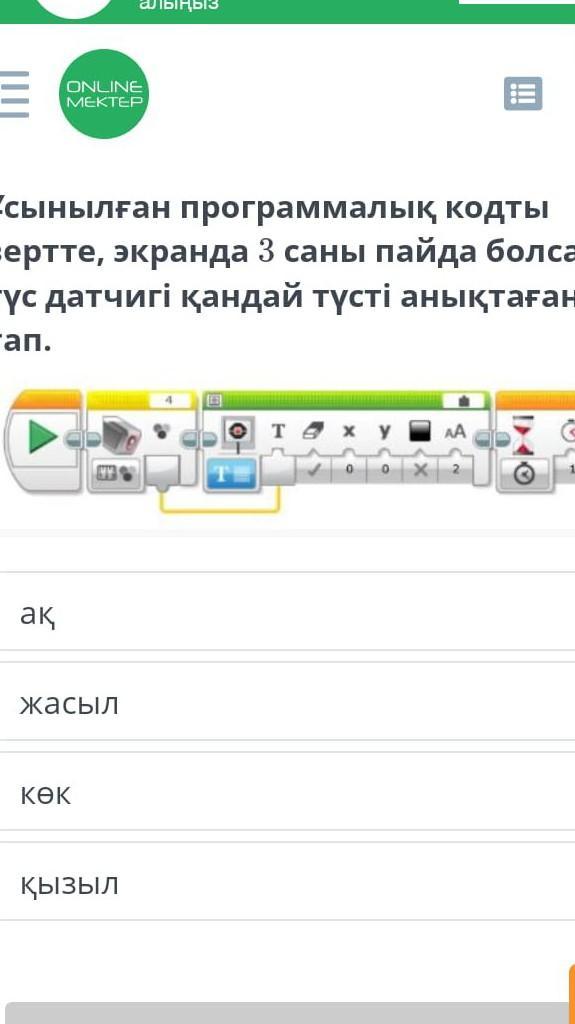Image resolution: width=575 pixels, height=1024 pixels.
Task: Choose answer option қызыл
Action: (288, 882)
